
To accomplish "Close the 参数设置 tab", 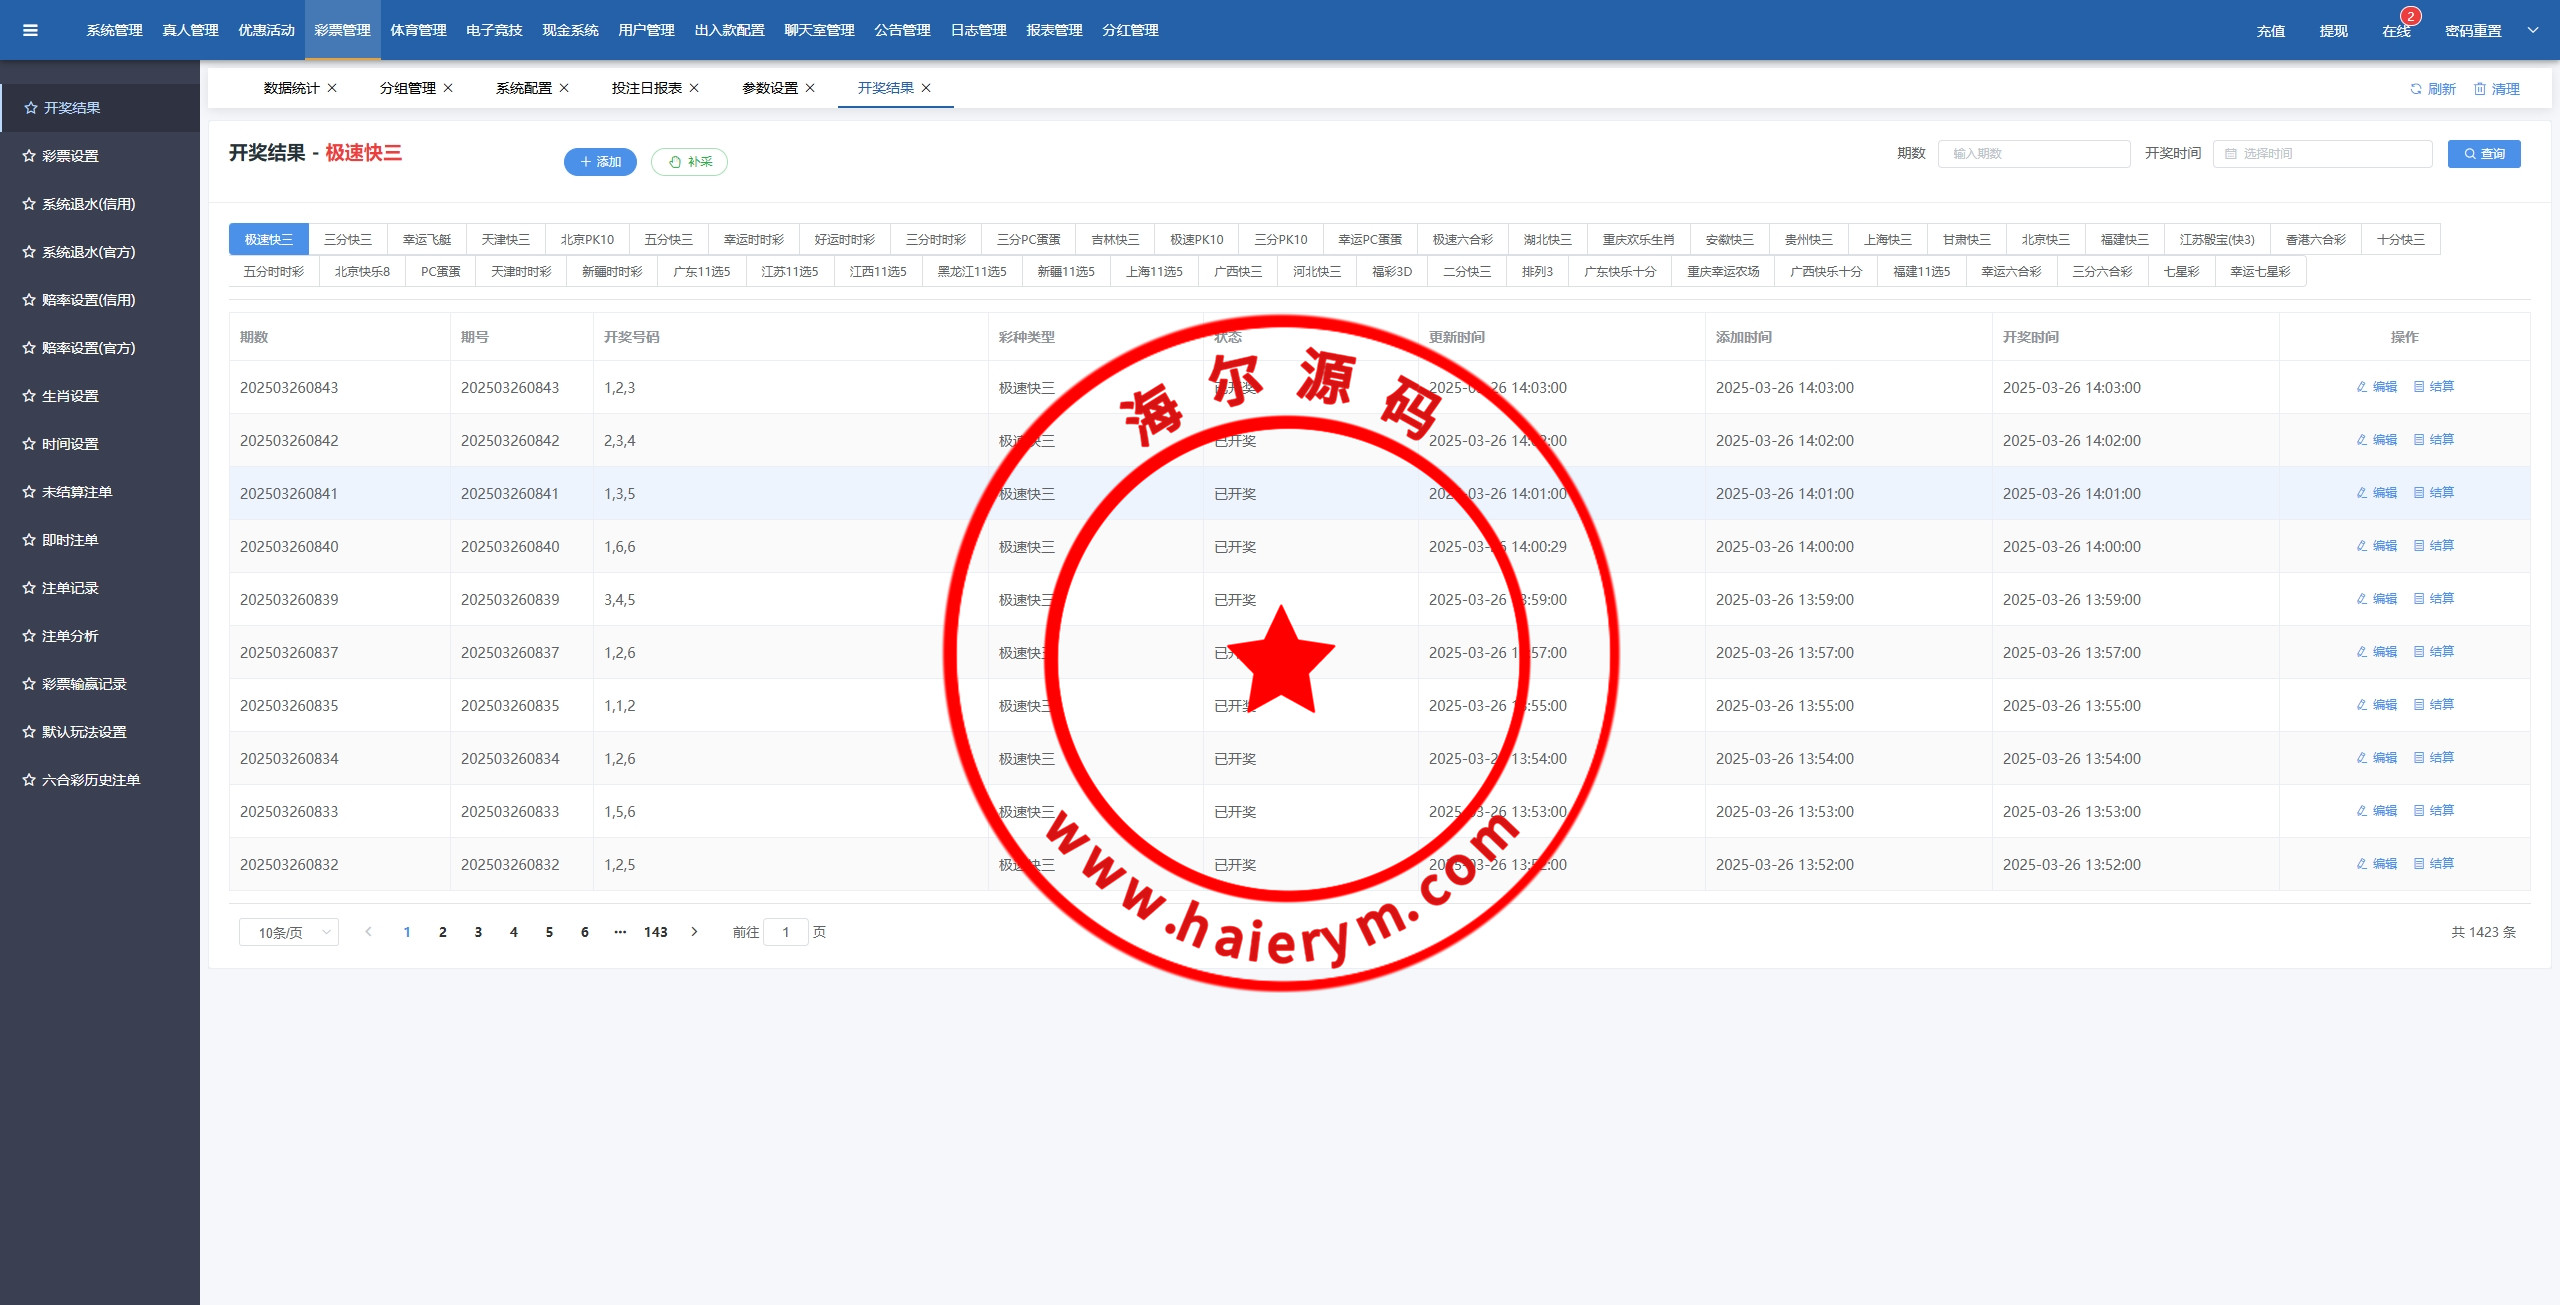I will [810, 88].
